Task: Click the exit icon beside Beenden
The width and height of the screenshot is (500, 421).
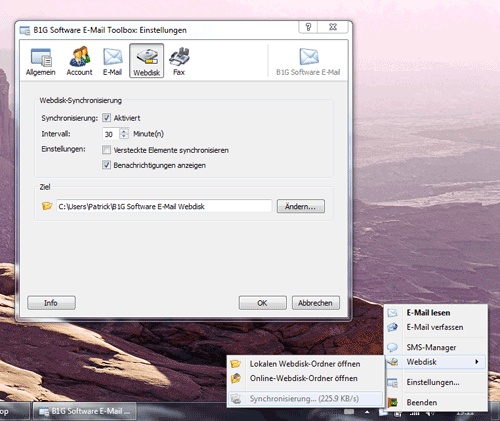Action: click(x=393, y=402)
